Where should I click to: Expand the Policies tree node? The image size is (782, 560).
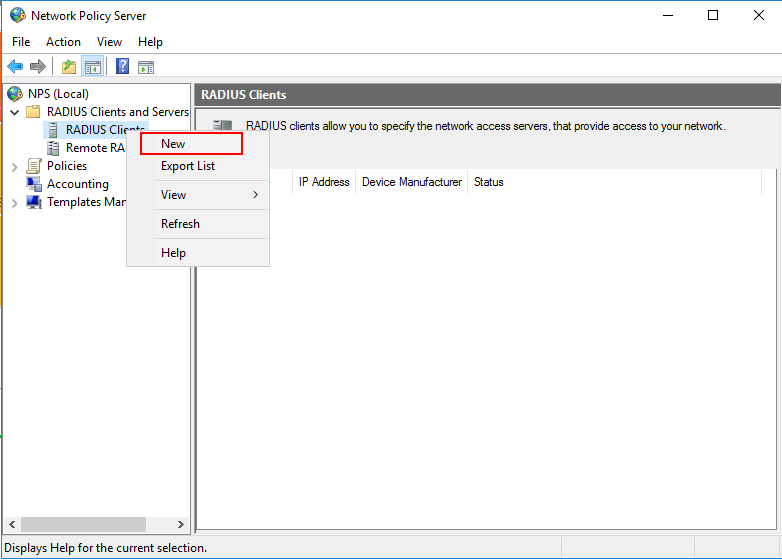tap(14, 167)
